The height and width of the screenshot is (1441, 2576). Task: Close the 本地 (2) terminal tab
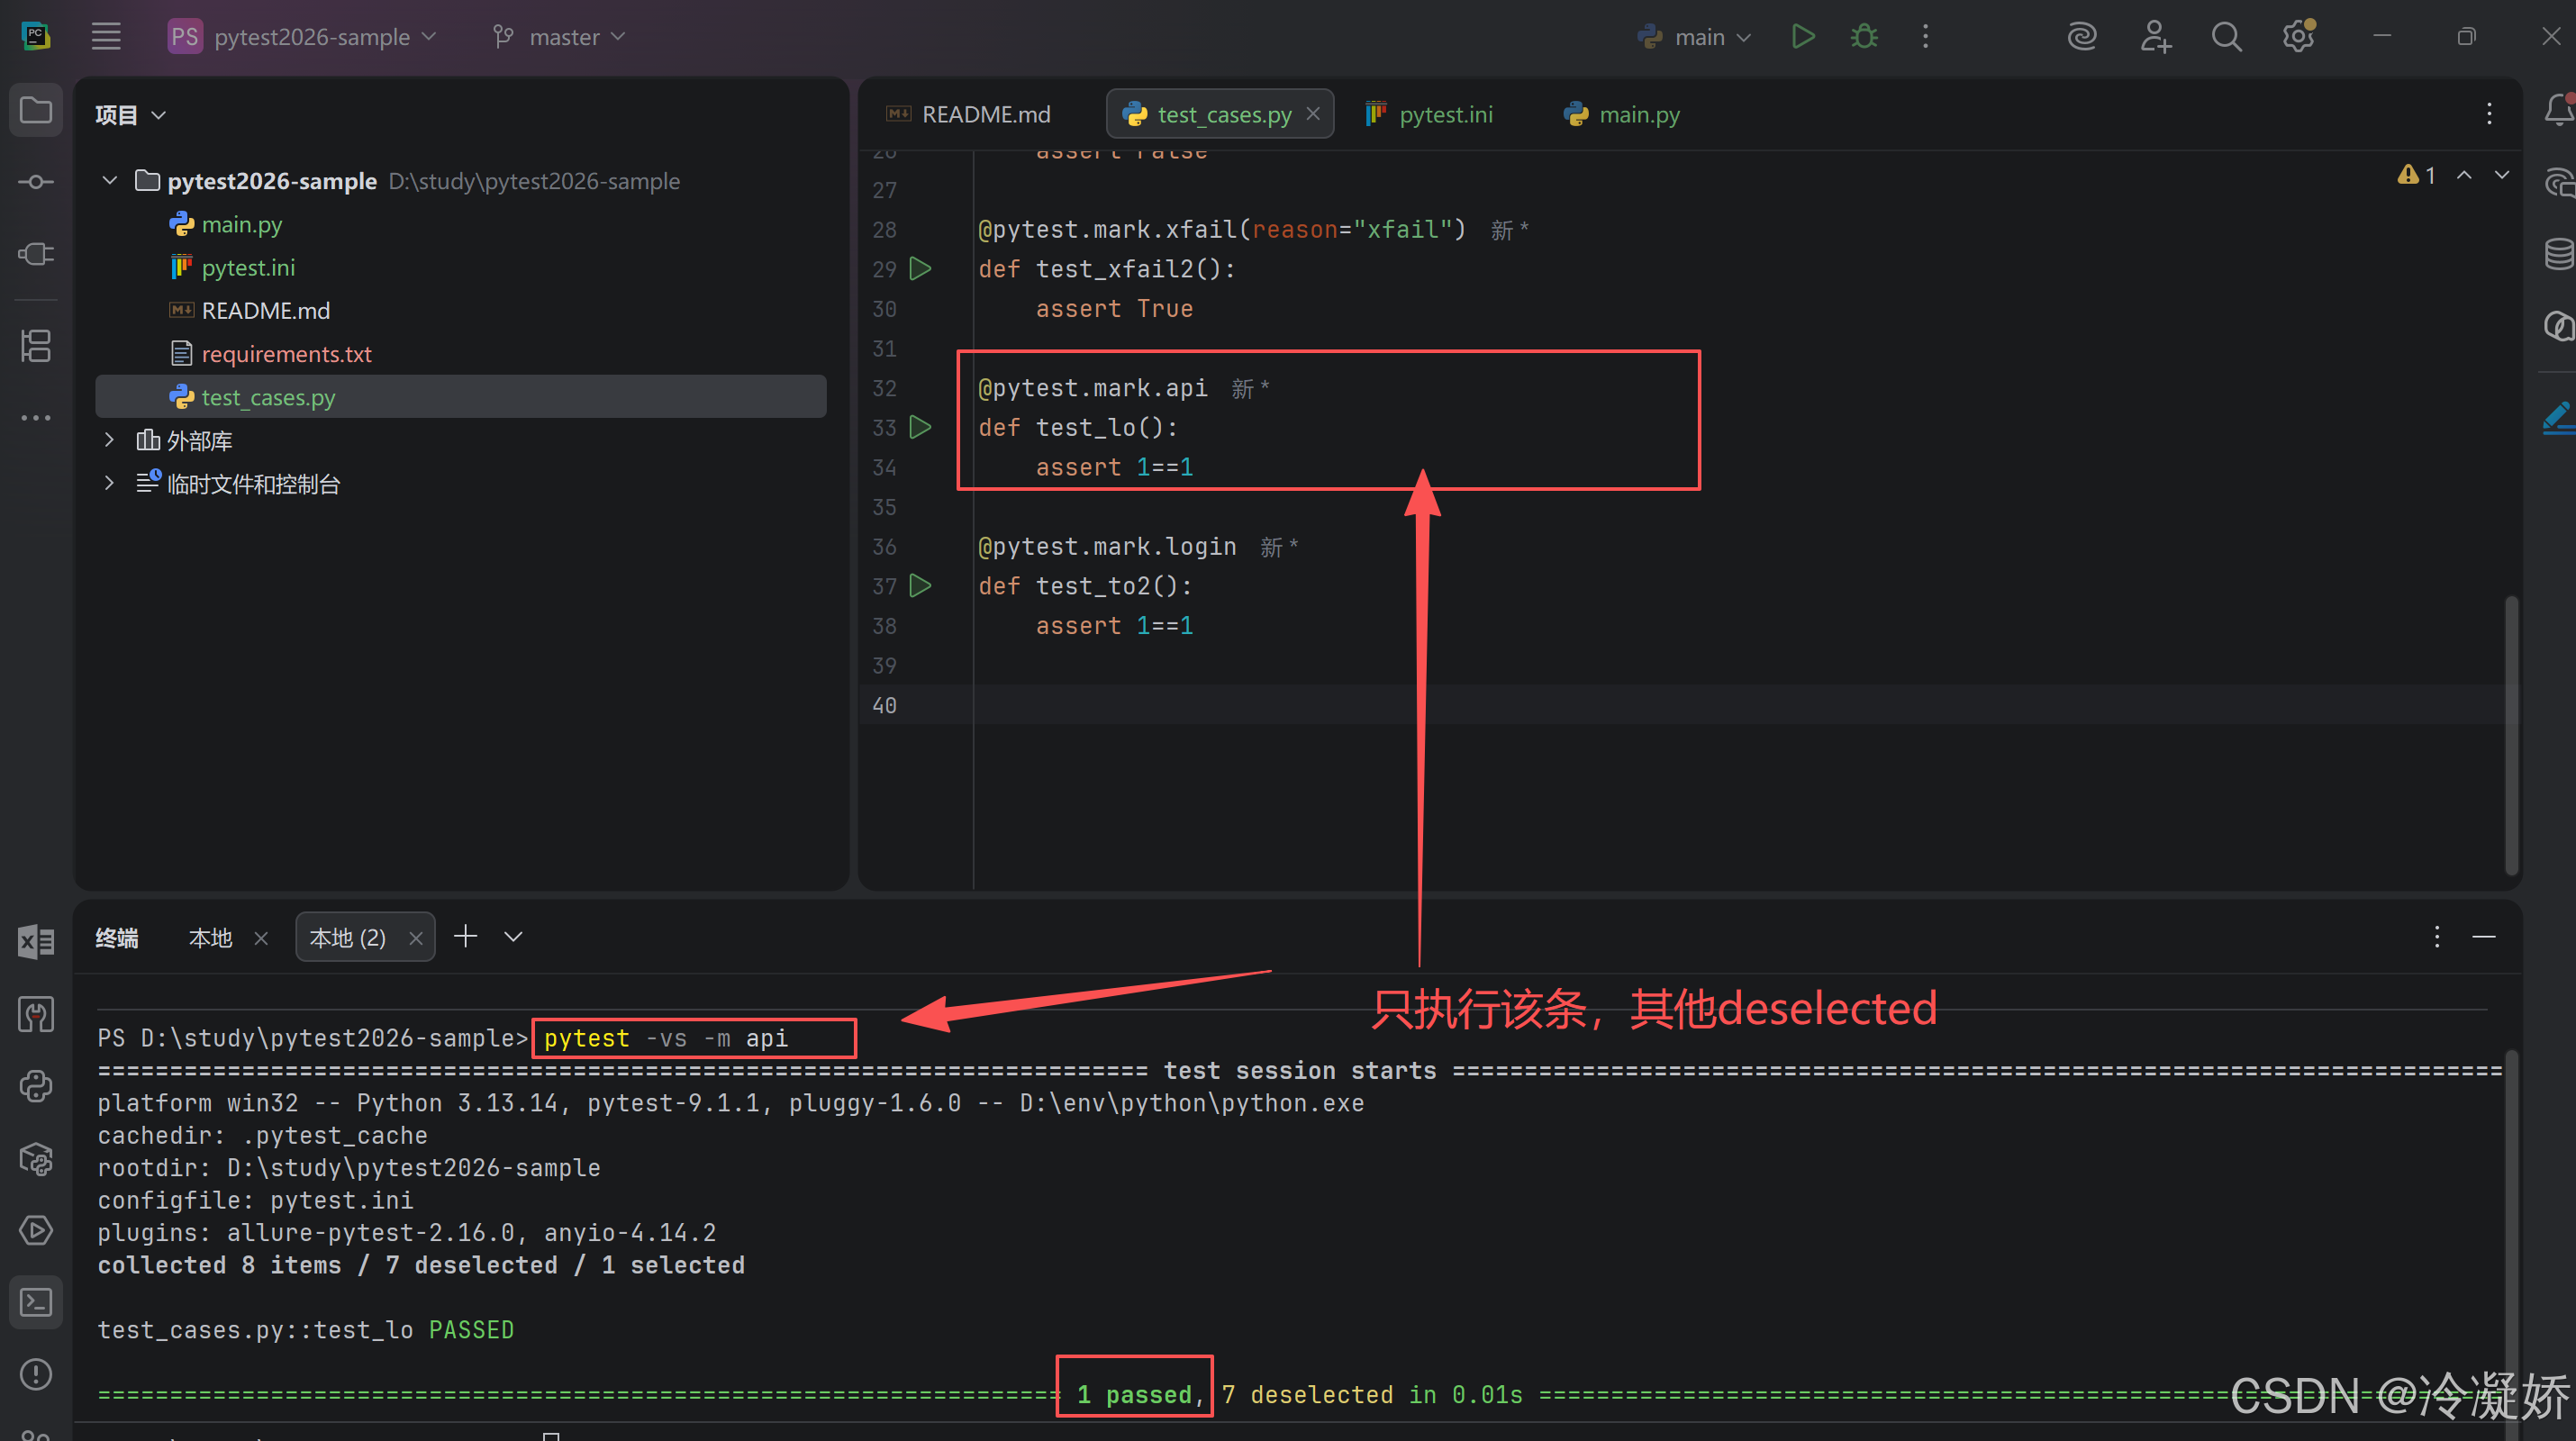click(416, 938)
